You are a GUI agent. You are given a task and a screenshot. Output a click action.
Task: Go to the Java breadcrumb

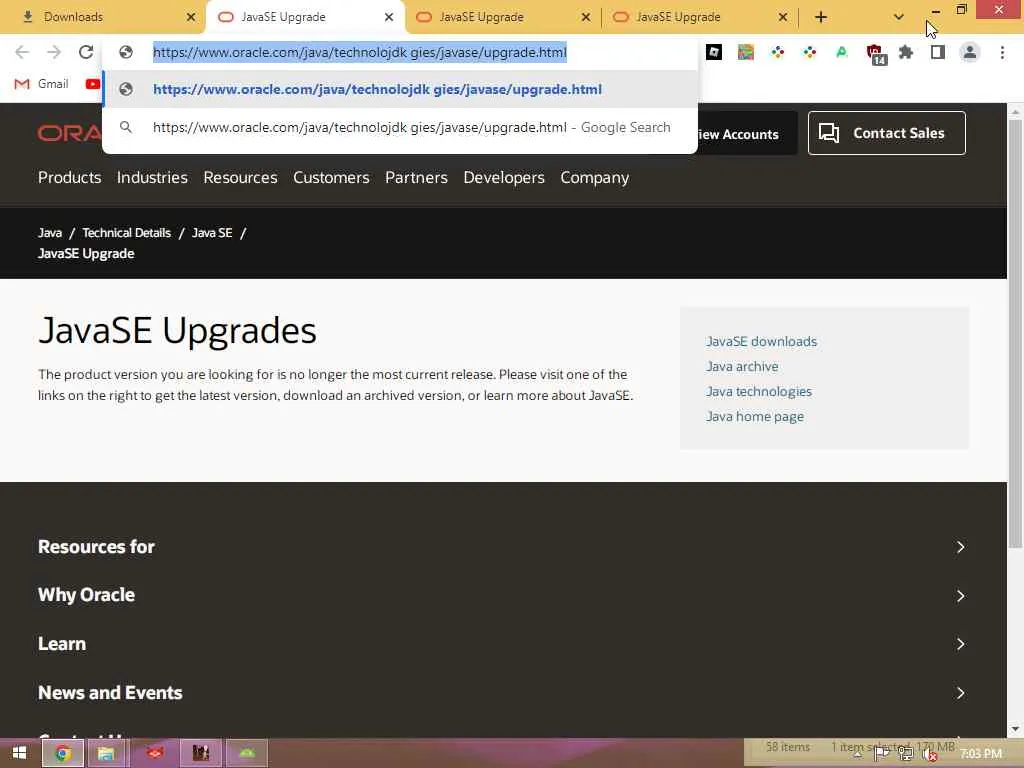click(x=50, y=233)
